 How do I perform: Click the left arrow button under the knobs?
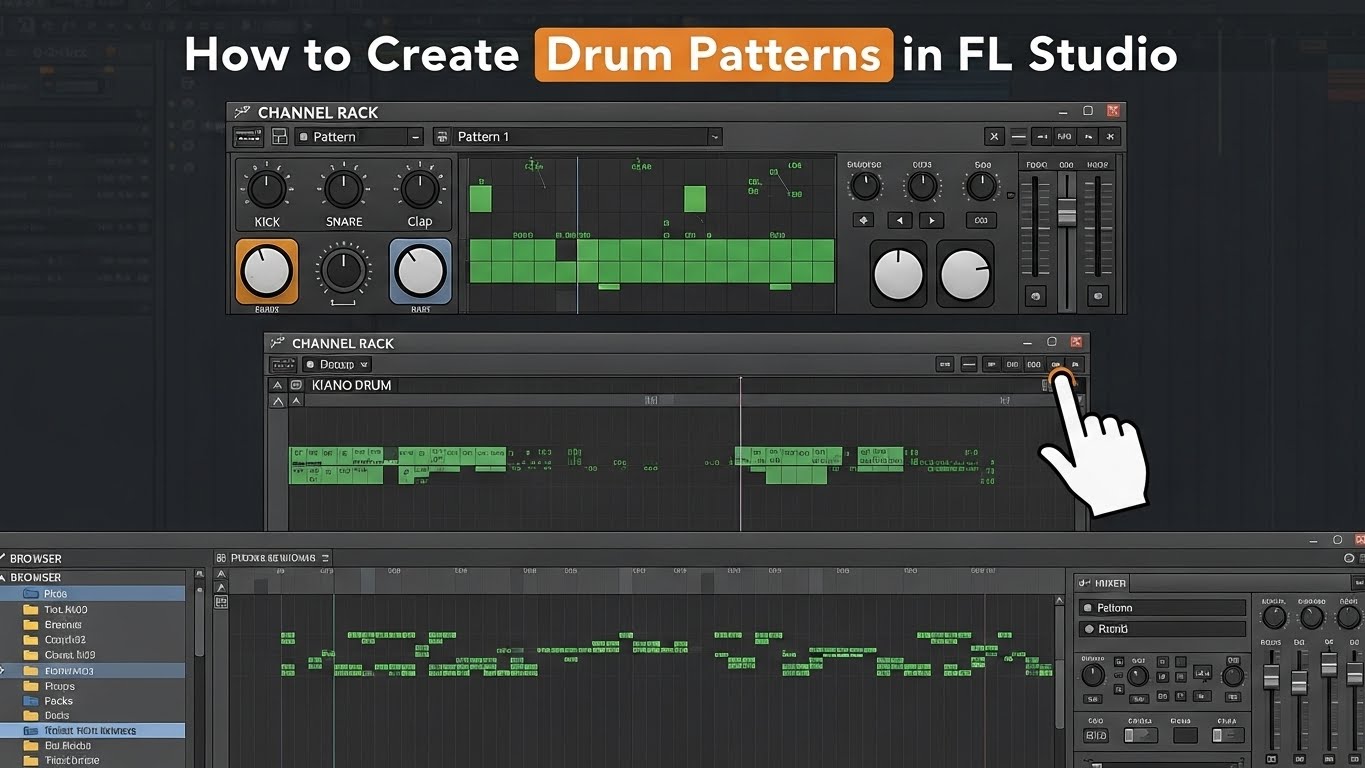900,220
